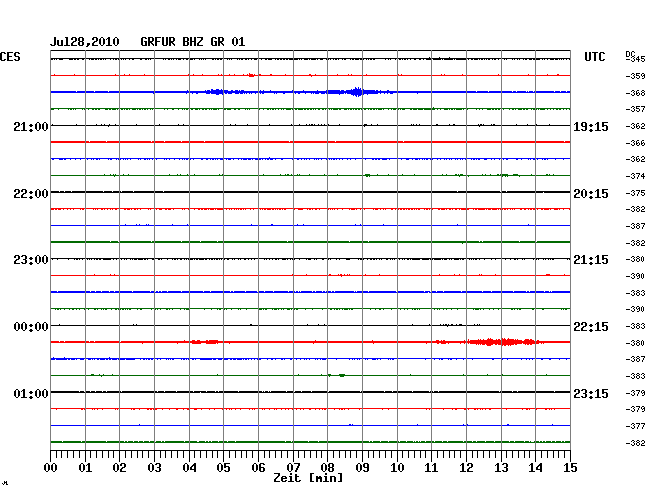650x494 pixels.
Task: Click the -362 value beside 19:15 UTC
Action: coord(635,126)
